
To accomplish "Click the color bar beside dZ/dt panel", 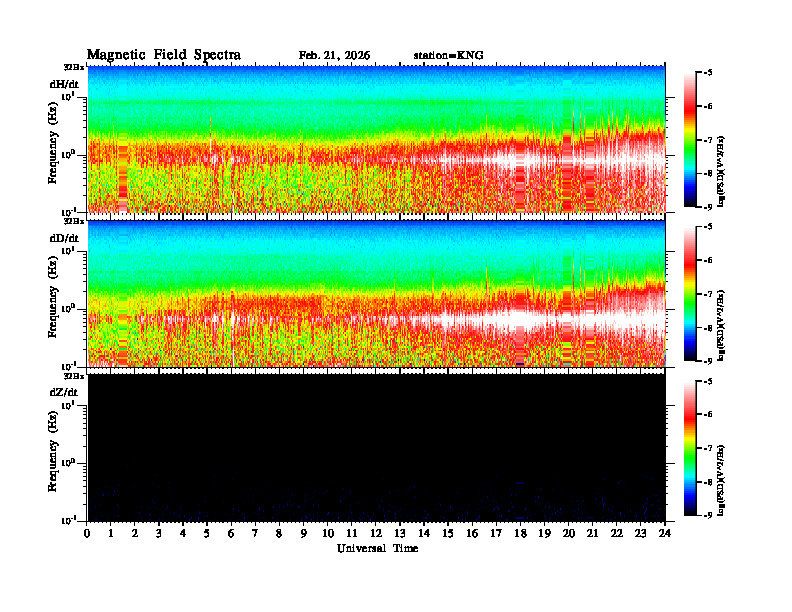I will [689, 448].
